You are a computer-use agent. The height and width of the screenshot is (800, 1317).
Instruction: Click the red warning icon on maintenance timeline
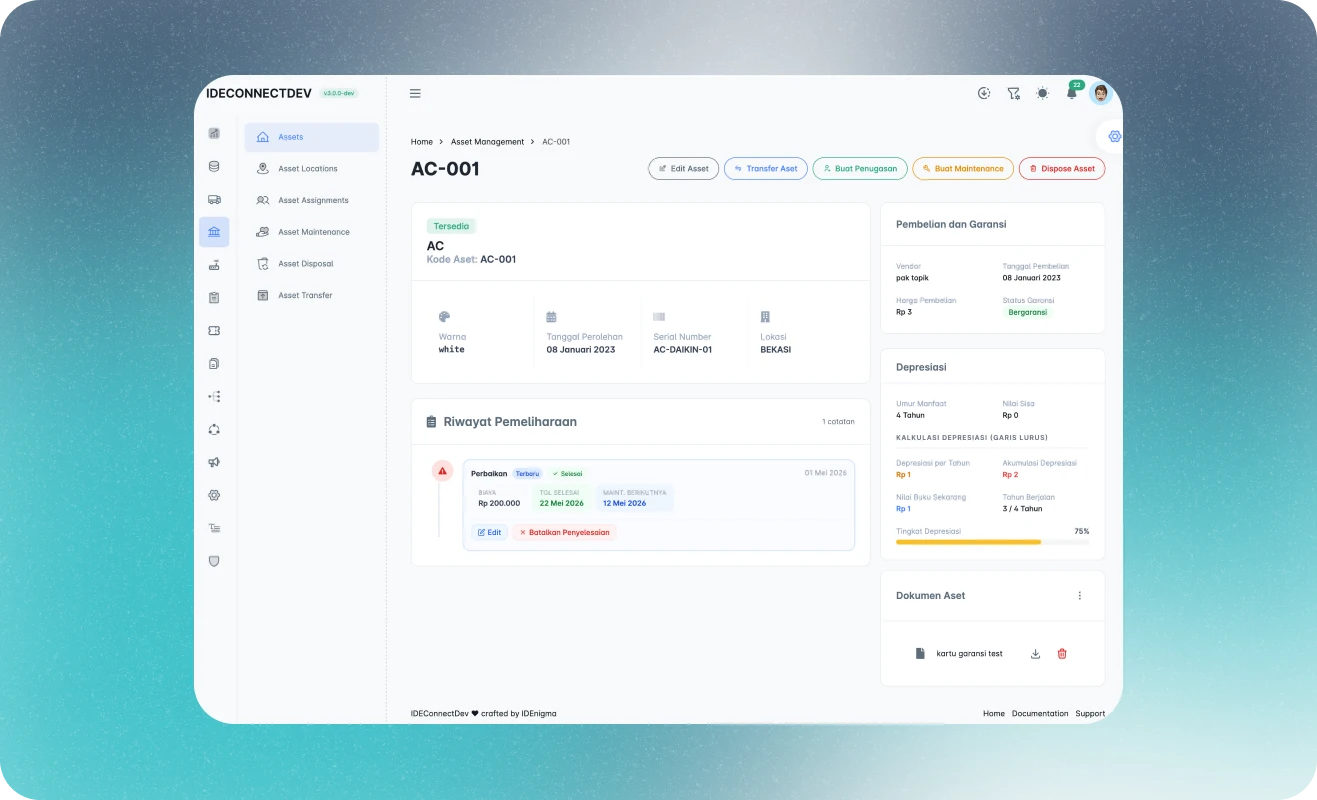442,471
